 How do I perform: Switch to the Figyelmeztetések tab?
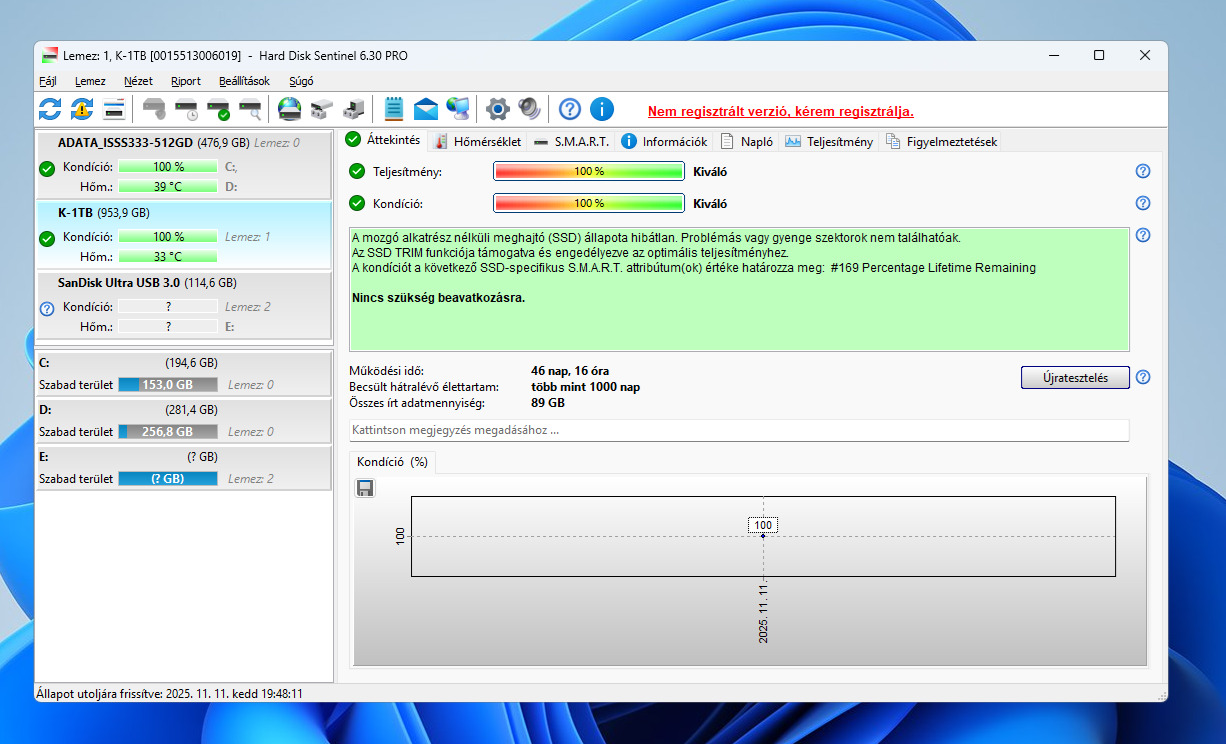click(941, 142)
